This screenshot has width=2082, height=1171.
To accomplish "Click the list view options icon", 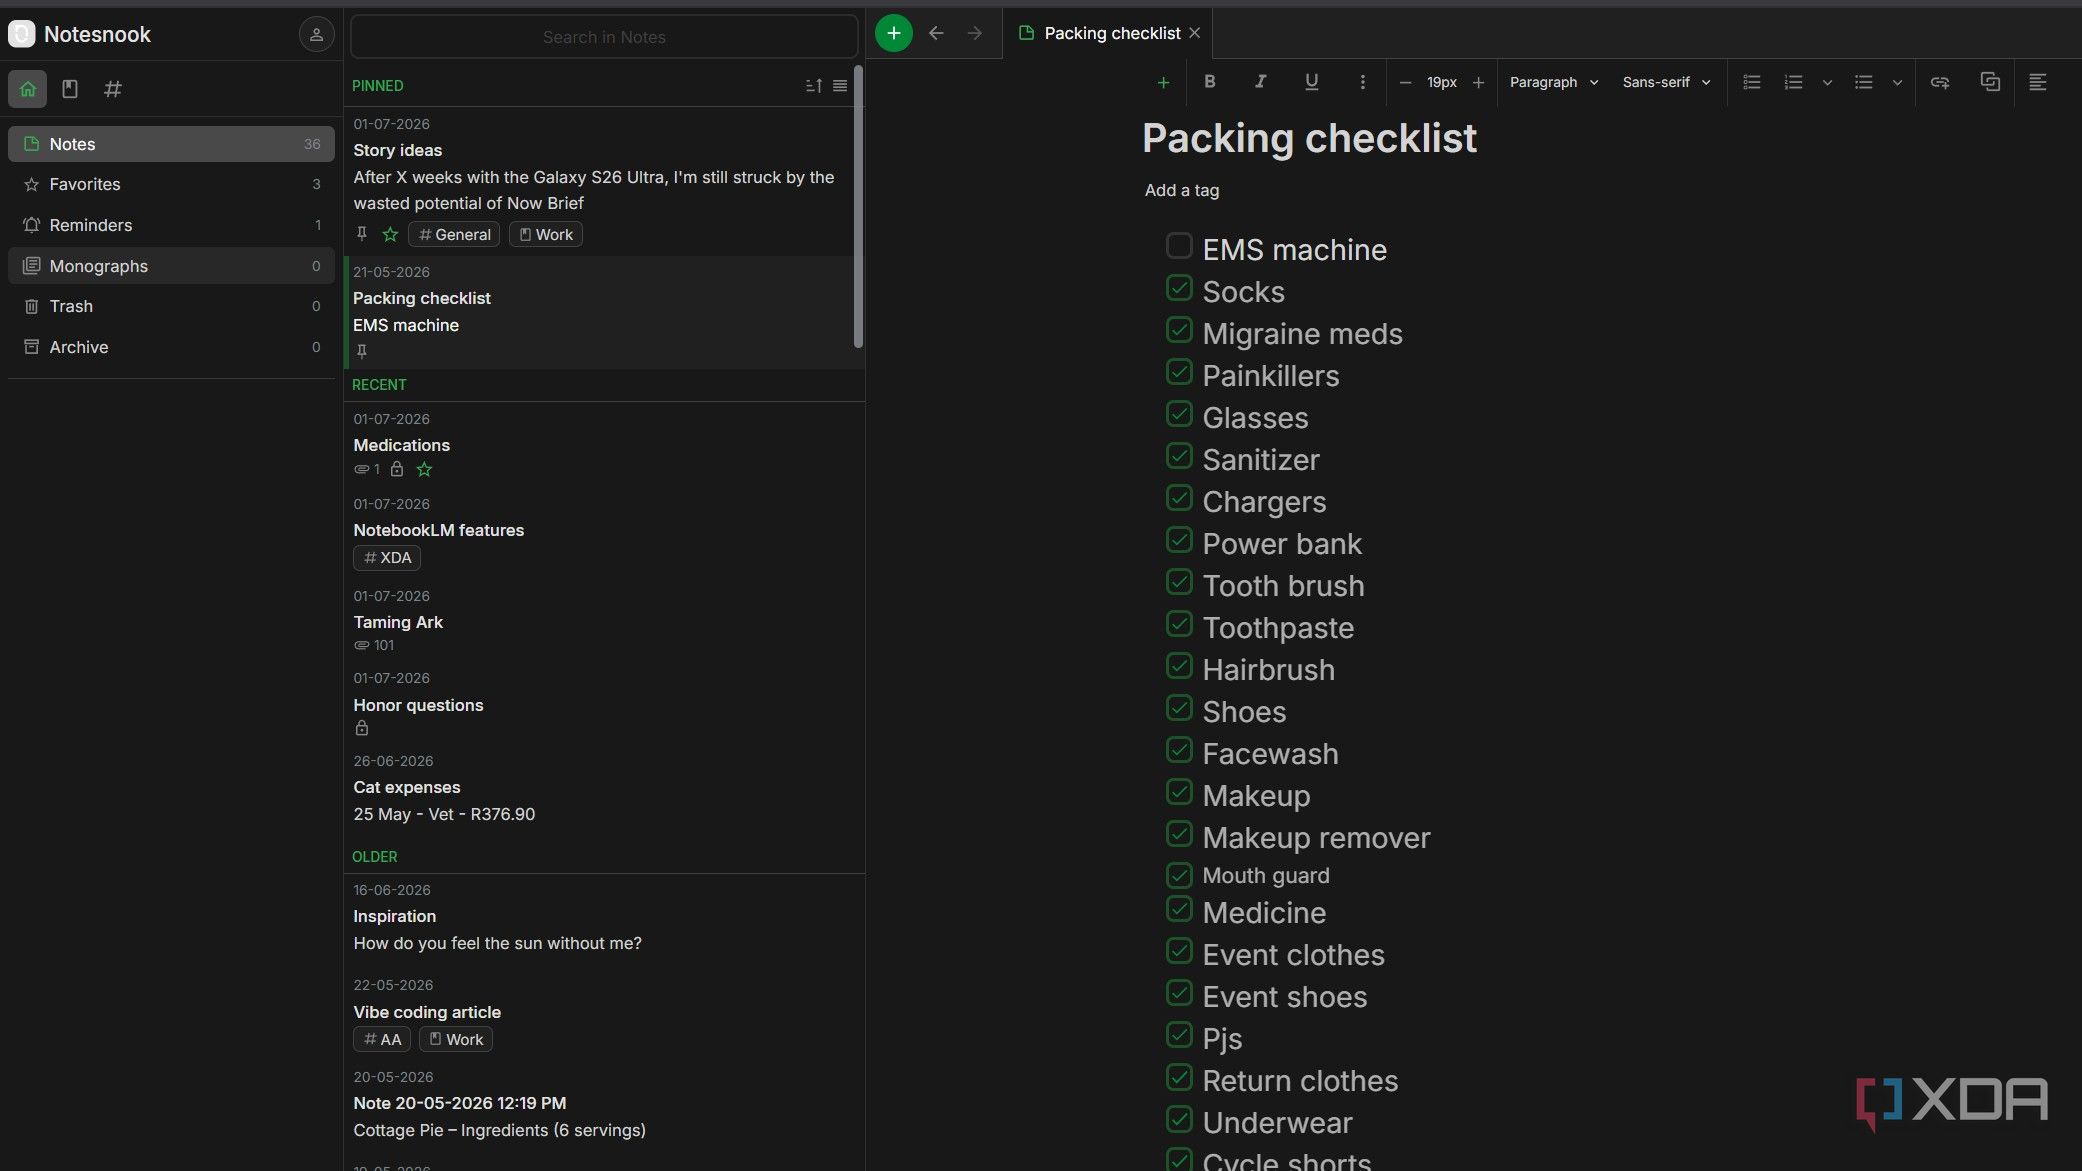I will pyautogui.click(x=840, y=86).
